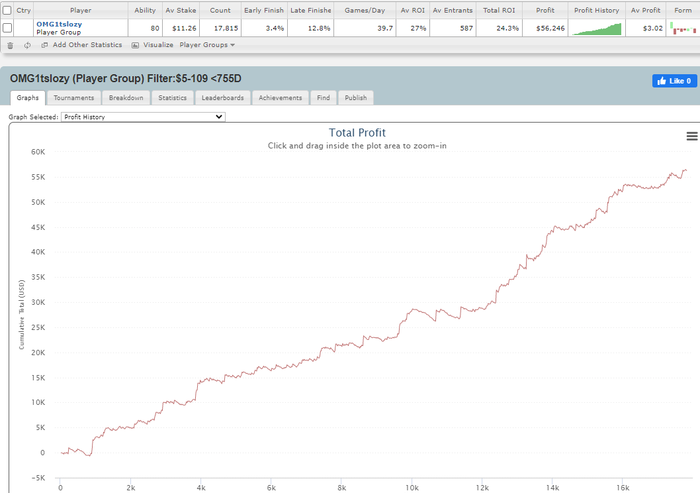Click the 24.3% total ROI value

click(508, 28)
